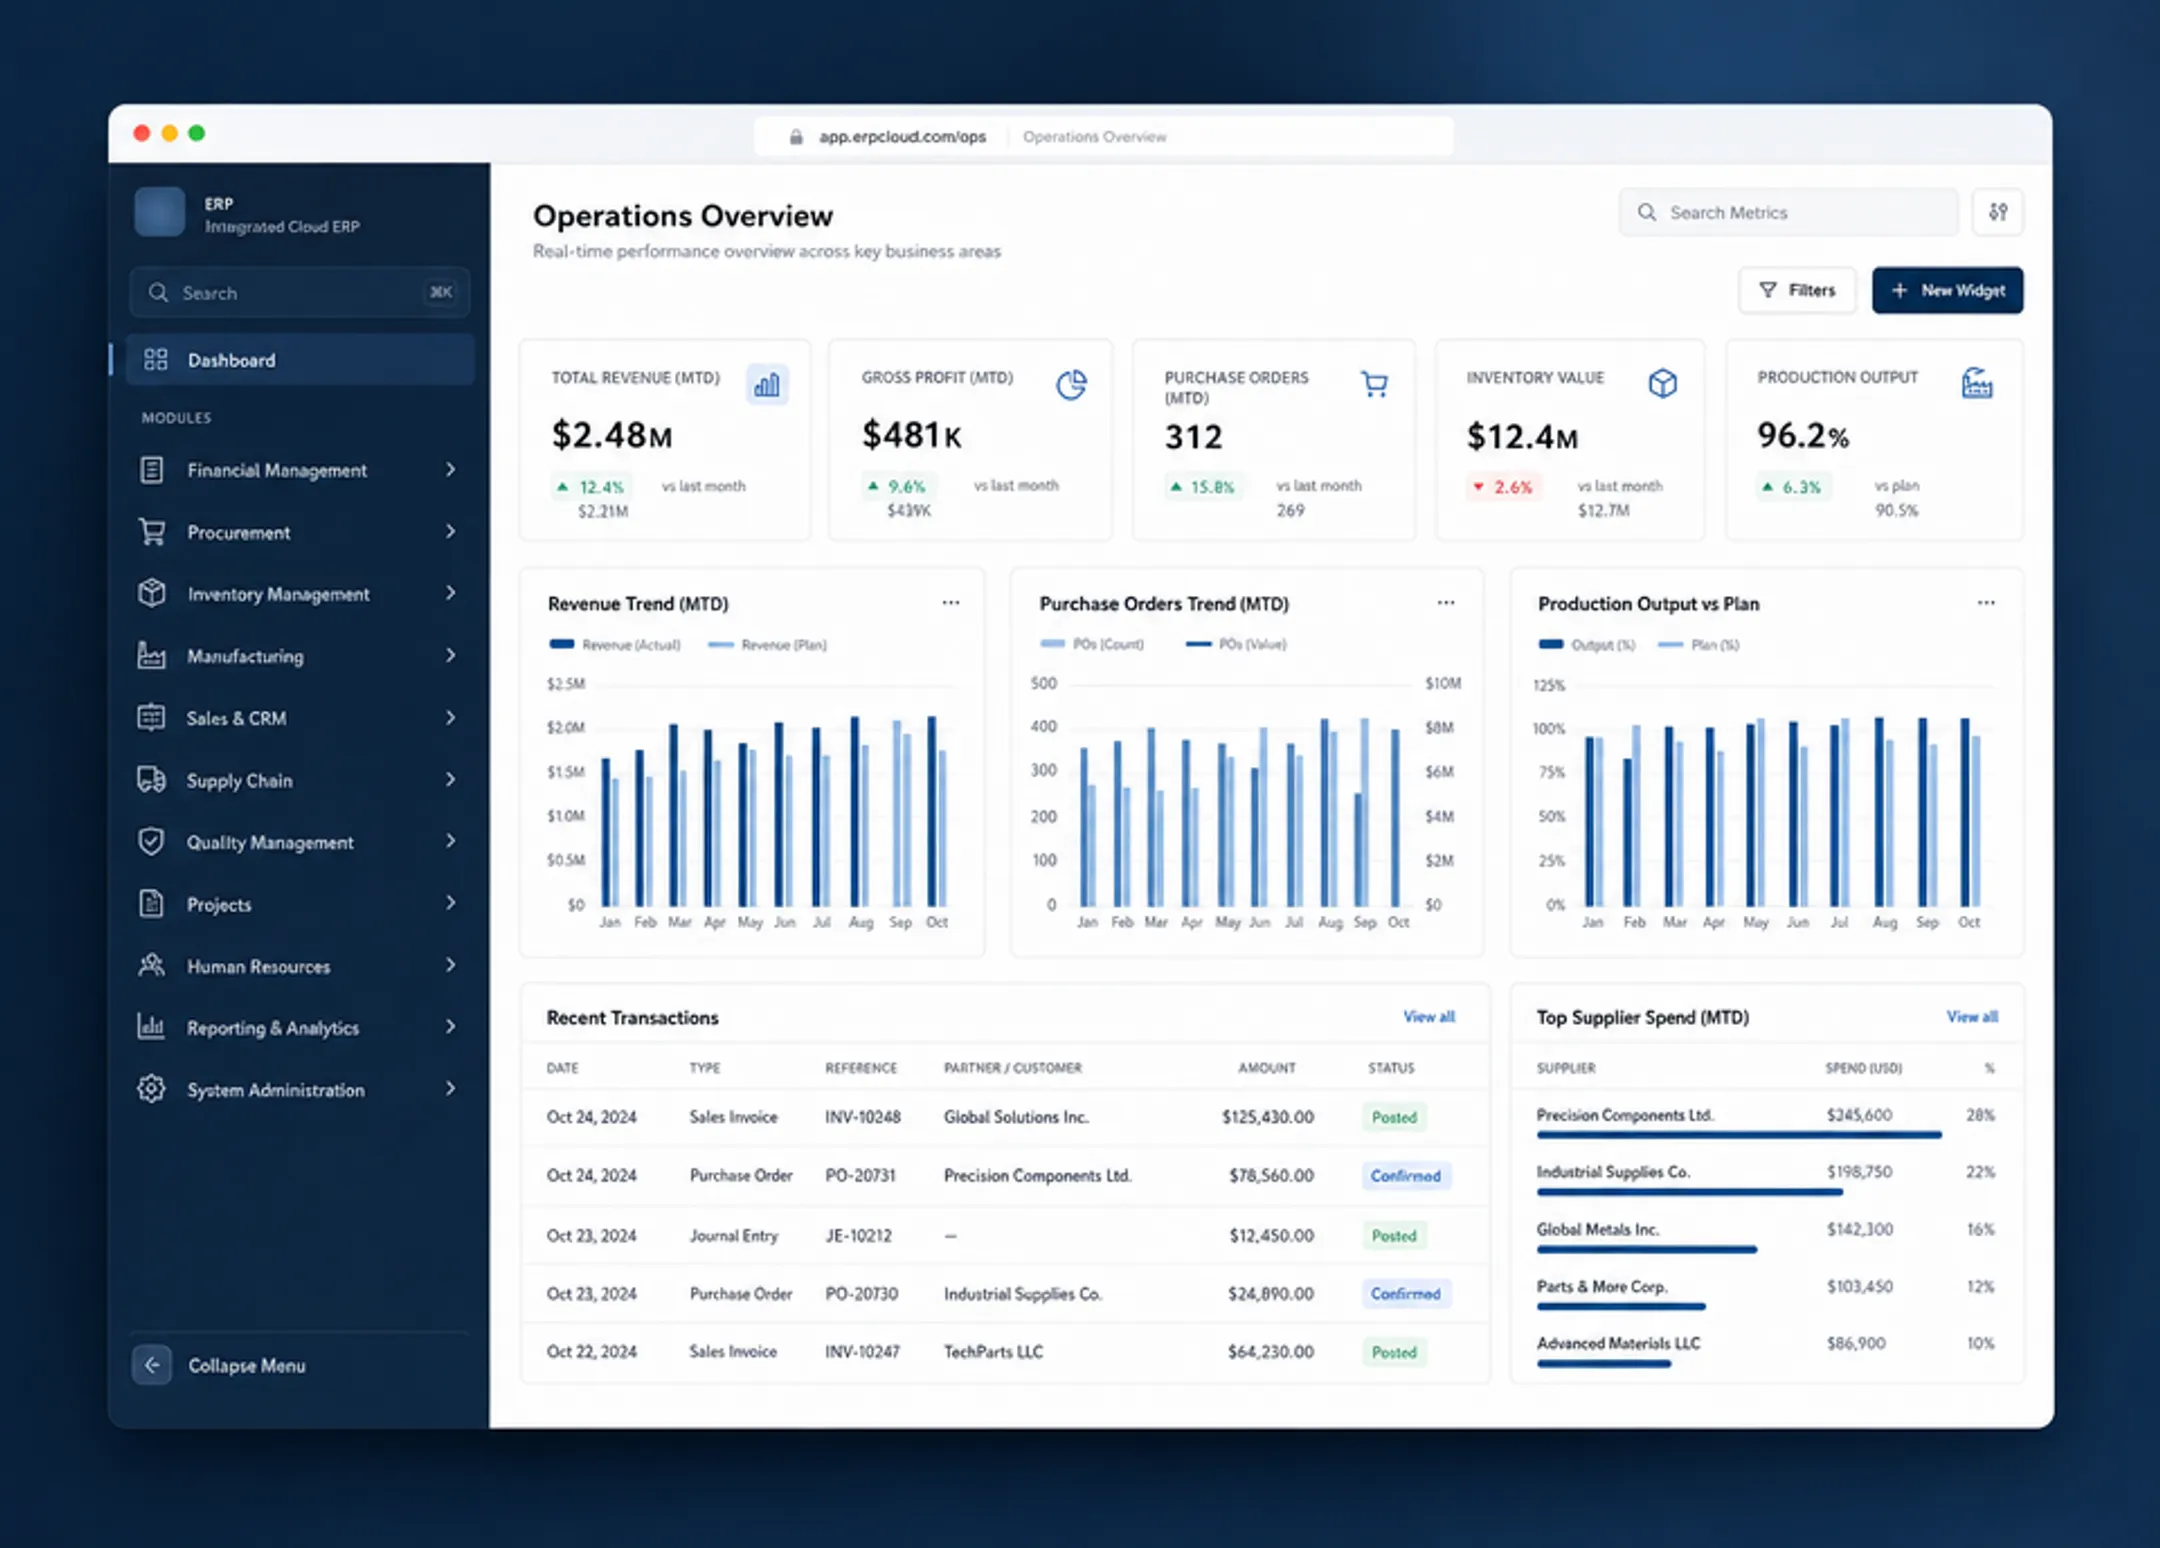Screen dimensions: 2160x1548
Task: Click the Manufacturing factory icon in sidebar
Action: click(x=151, y=655)
